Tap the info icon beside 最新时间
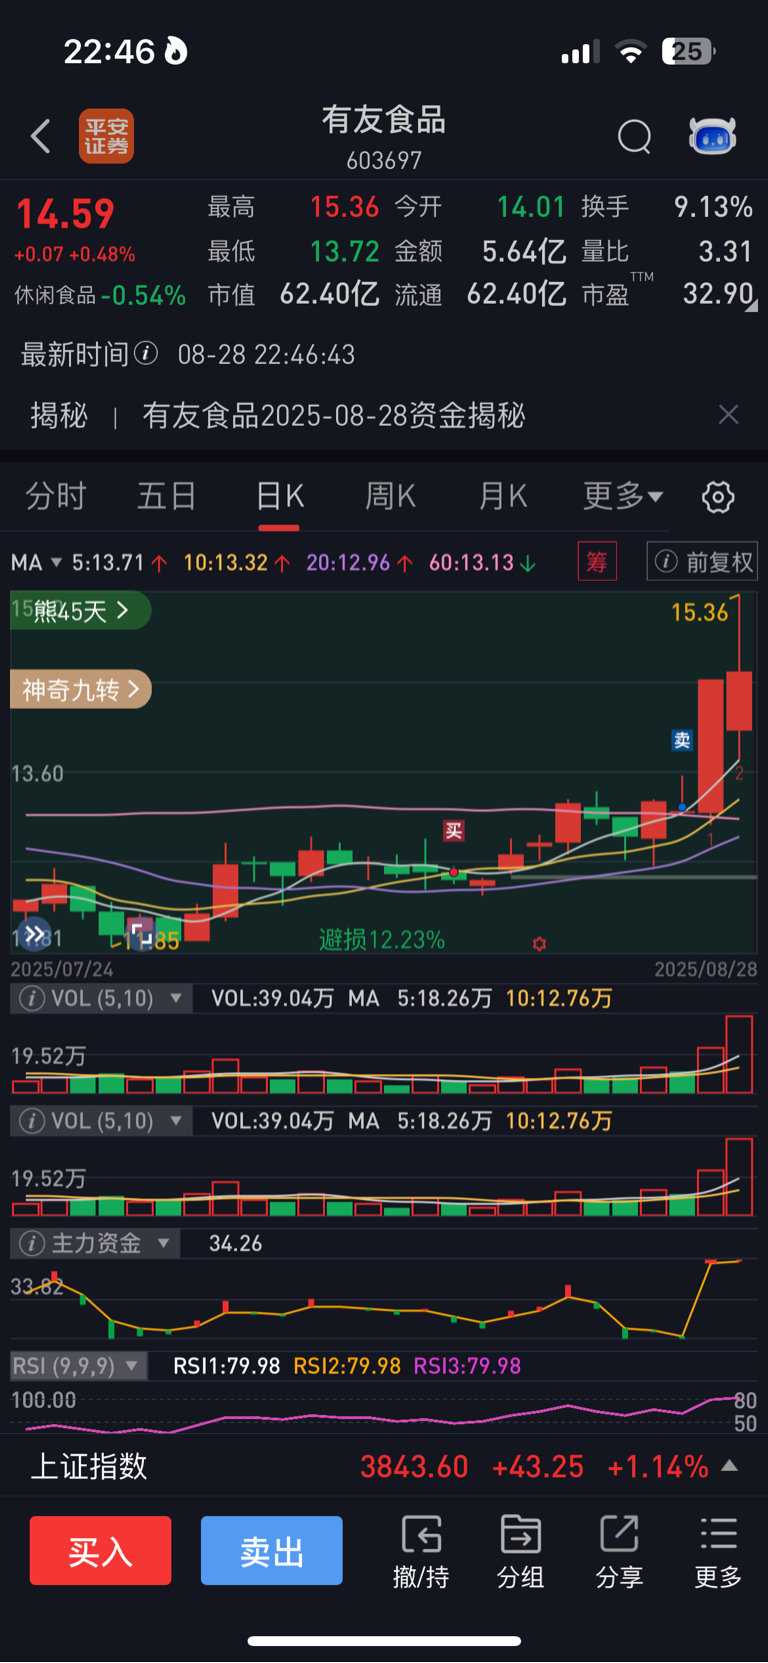The height and width of the screenshot is (1663, 768). point(146,353)
